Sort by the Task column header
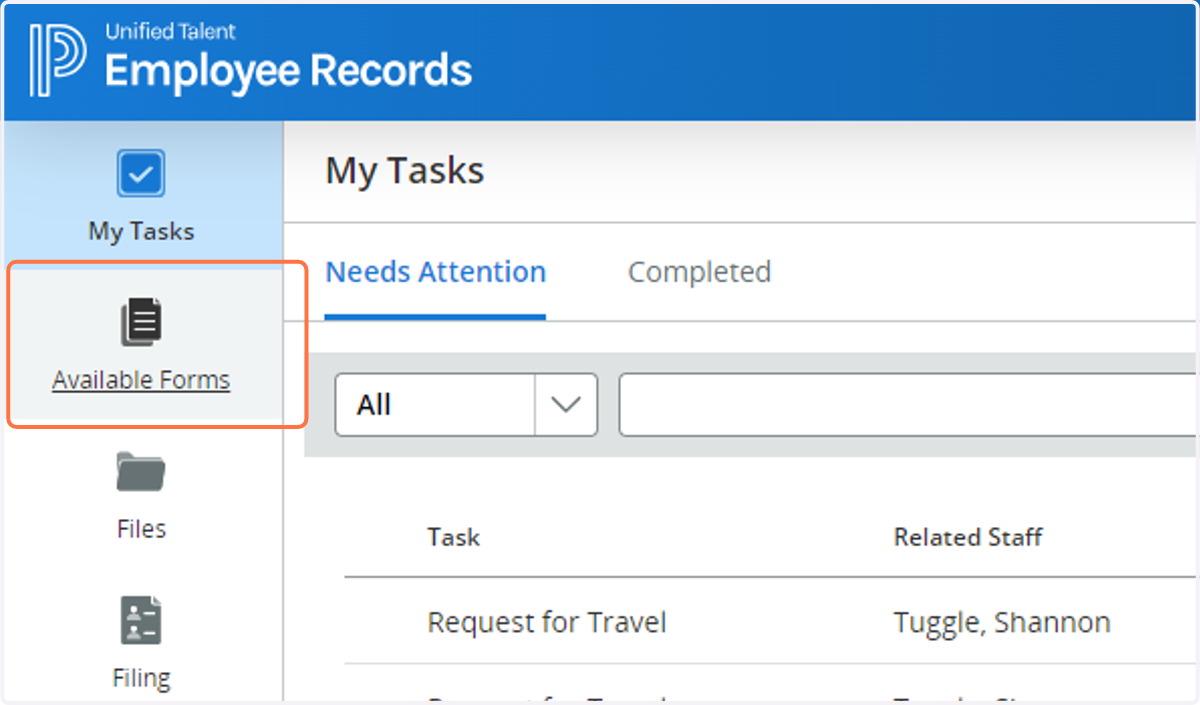 (454, 537)
